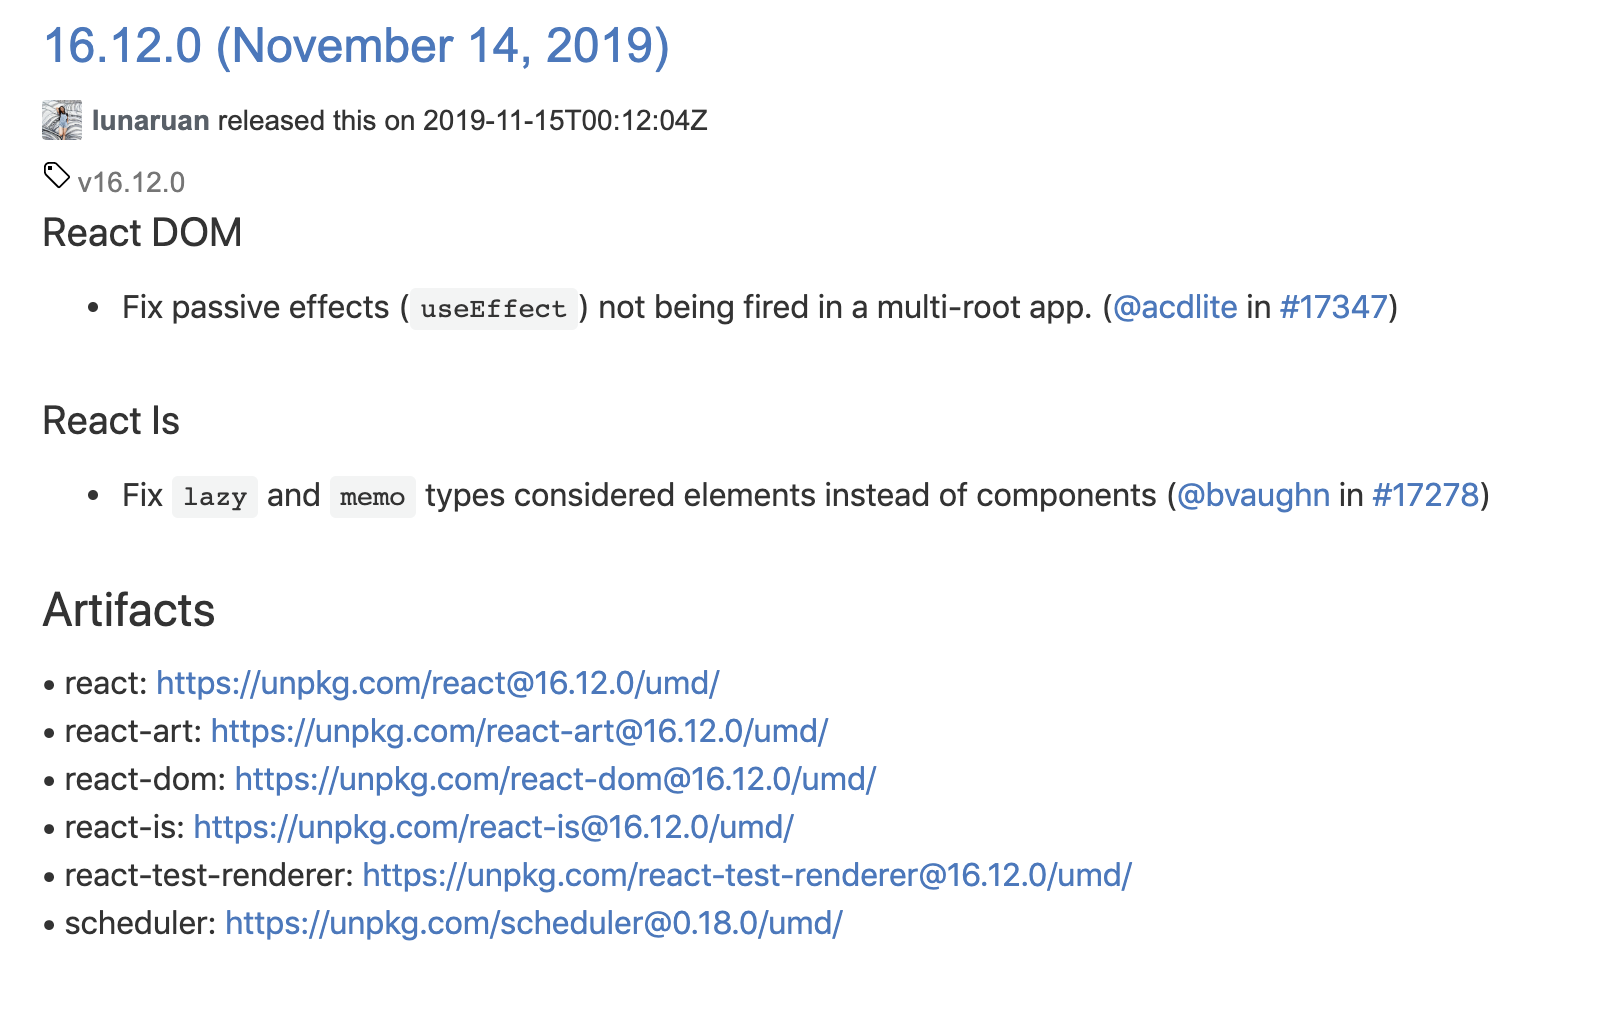
Task: Open the react-dom unpkg UMD link
Action: tap(555, 779)
